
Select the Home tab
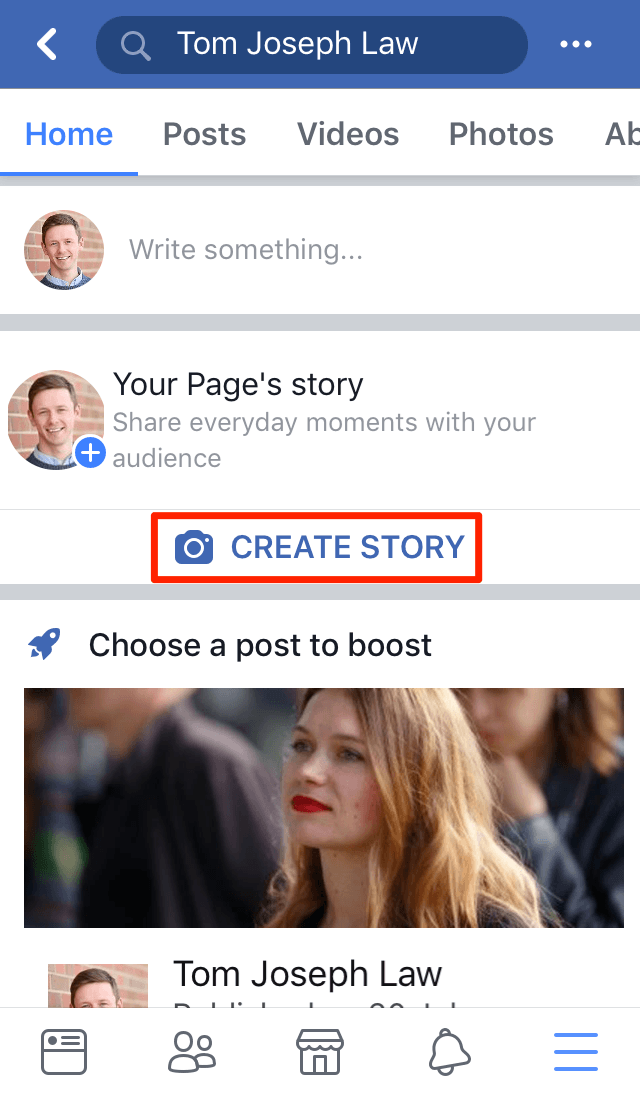[68, 133]
